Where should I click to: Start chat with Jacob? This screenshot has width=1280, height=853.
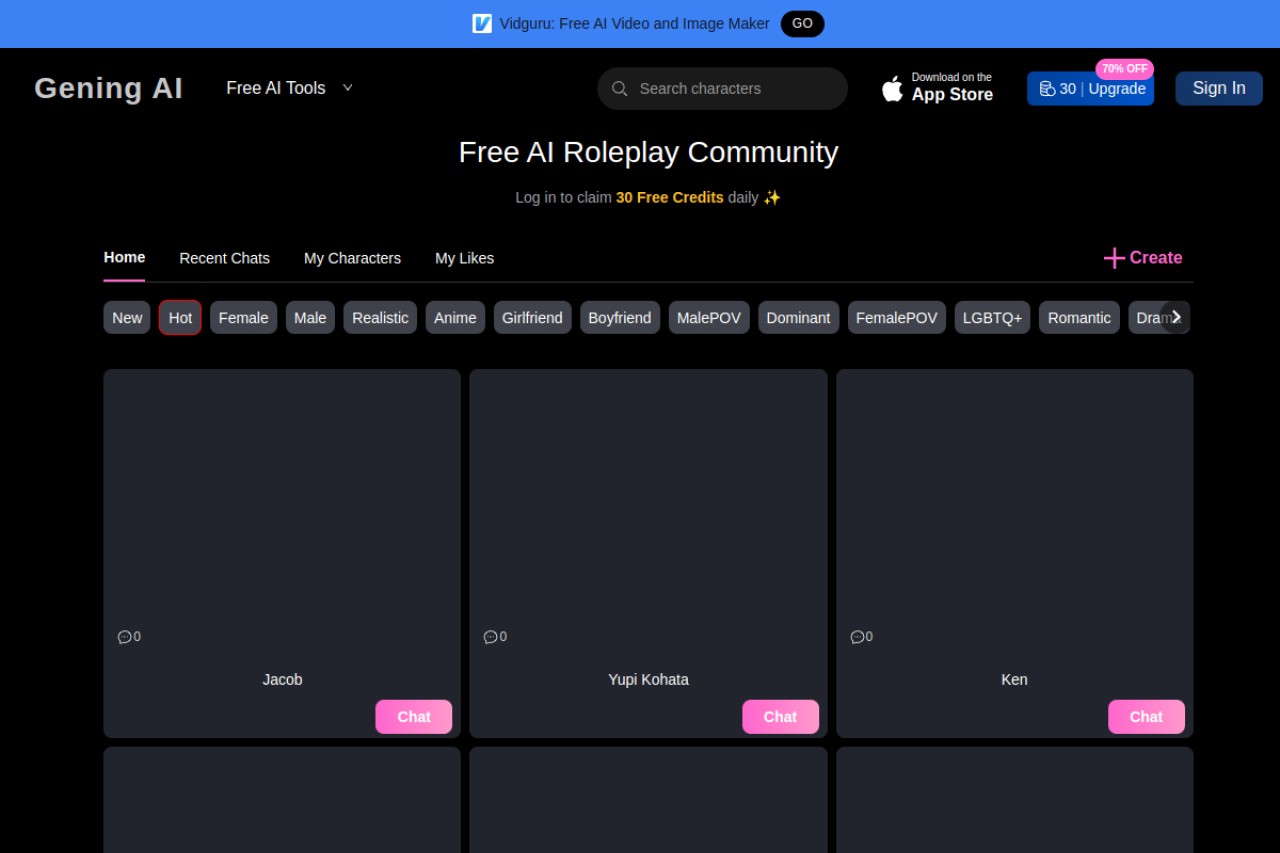[414, 717]
